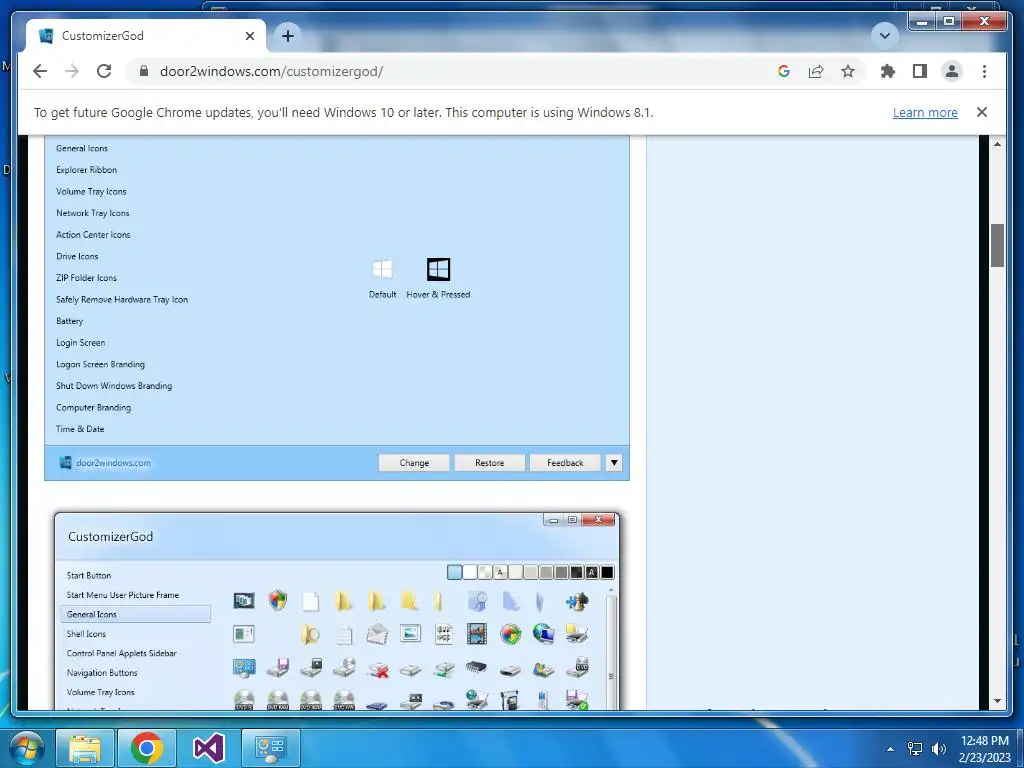This screenshot has height=768, width=1024.
Task: Click the drive with Windows logo icon
Action: tap(543, 669)
